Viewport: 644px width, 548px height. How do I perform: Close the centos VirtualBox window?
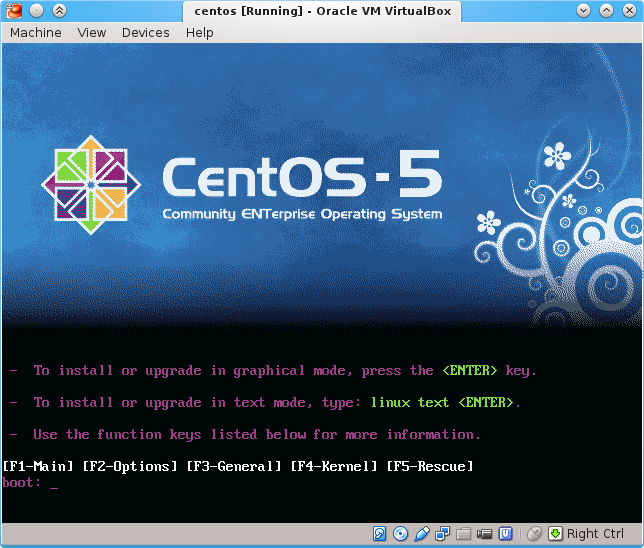click(629, 11)
